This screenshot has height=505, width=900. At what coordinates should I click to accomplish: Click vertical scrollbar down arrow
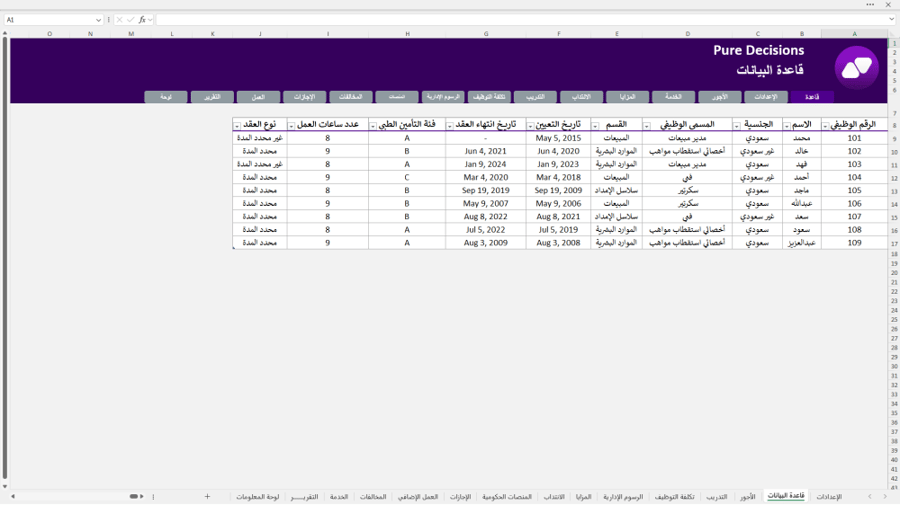pyautogui.click(x=5, y=487)
